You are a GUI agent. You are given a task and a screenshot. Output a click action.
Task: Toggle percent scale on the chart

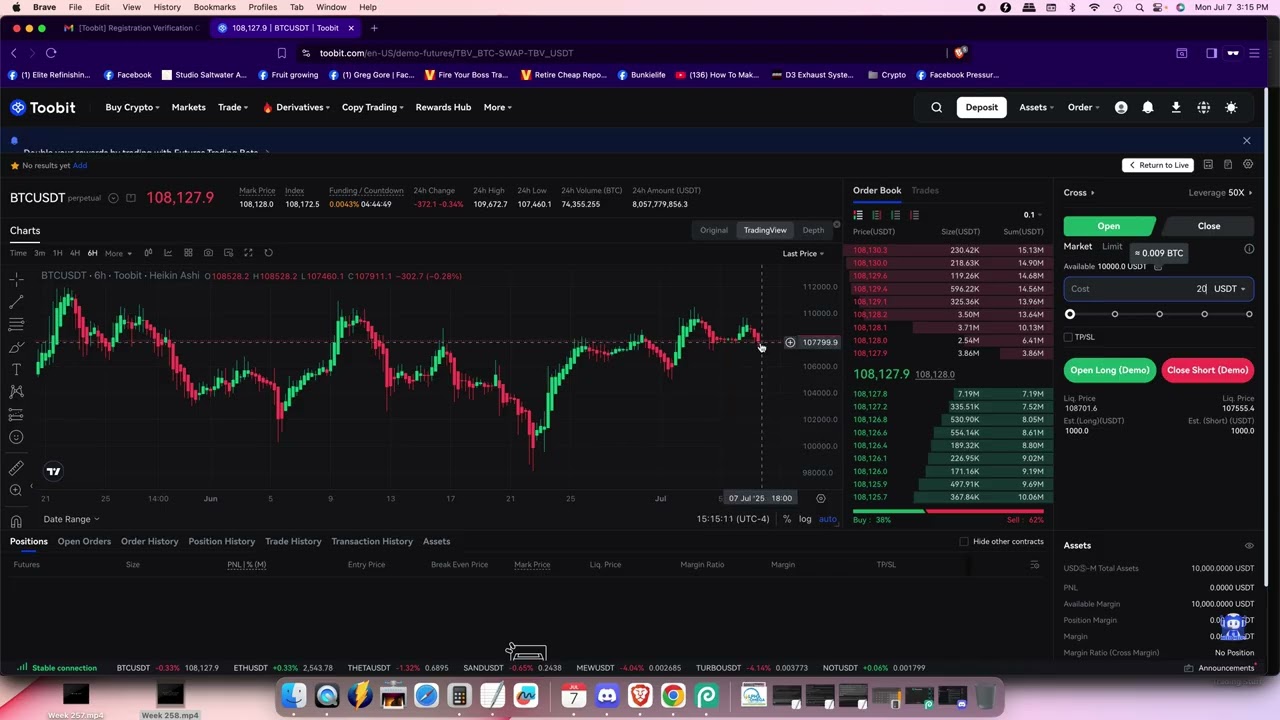point(787,519)
